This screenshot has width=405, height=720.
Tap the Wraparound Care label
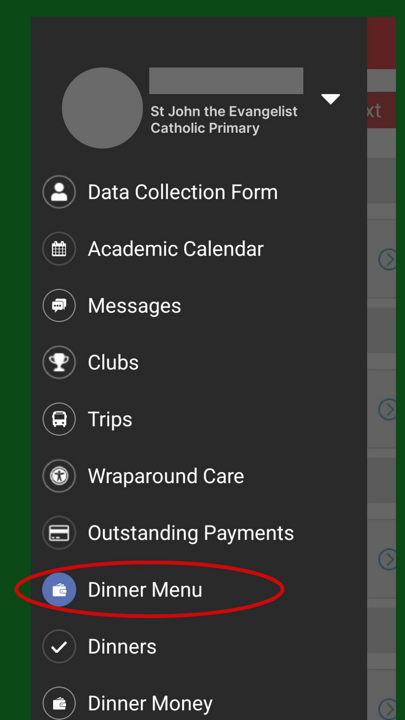166,476
